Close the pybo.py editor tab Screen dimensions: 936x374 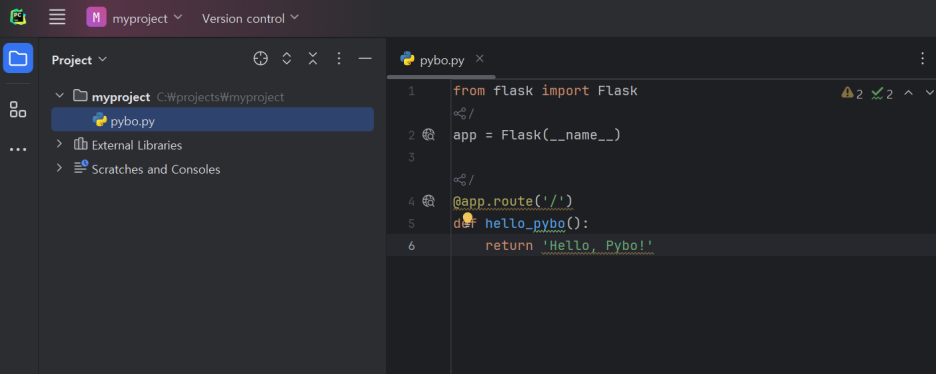tap(479, 58)
